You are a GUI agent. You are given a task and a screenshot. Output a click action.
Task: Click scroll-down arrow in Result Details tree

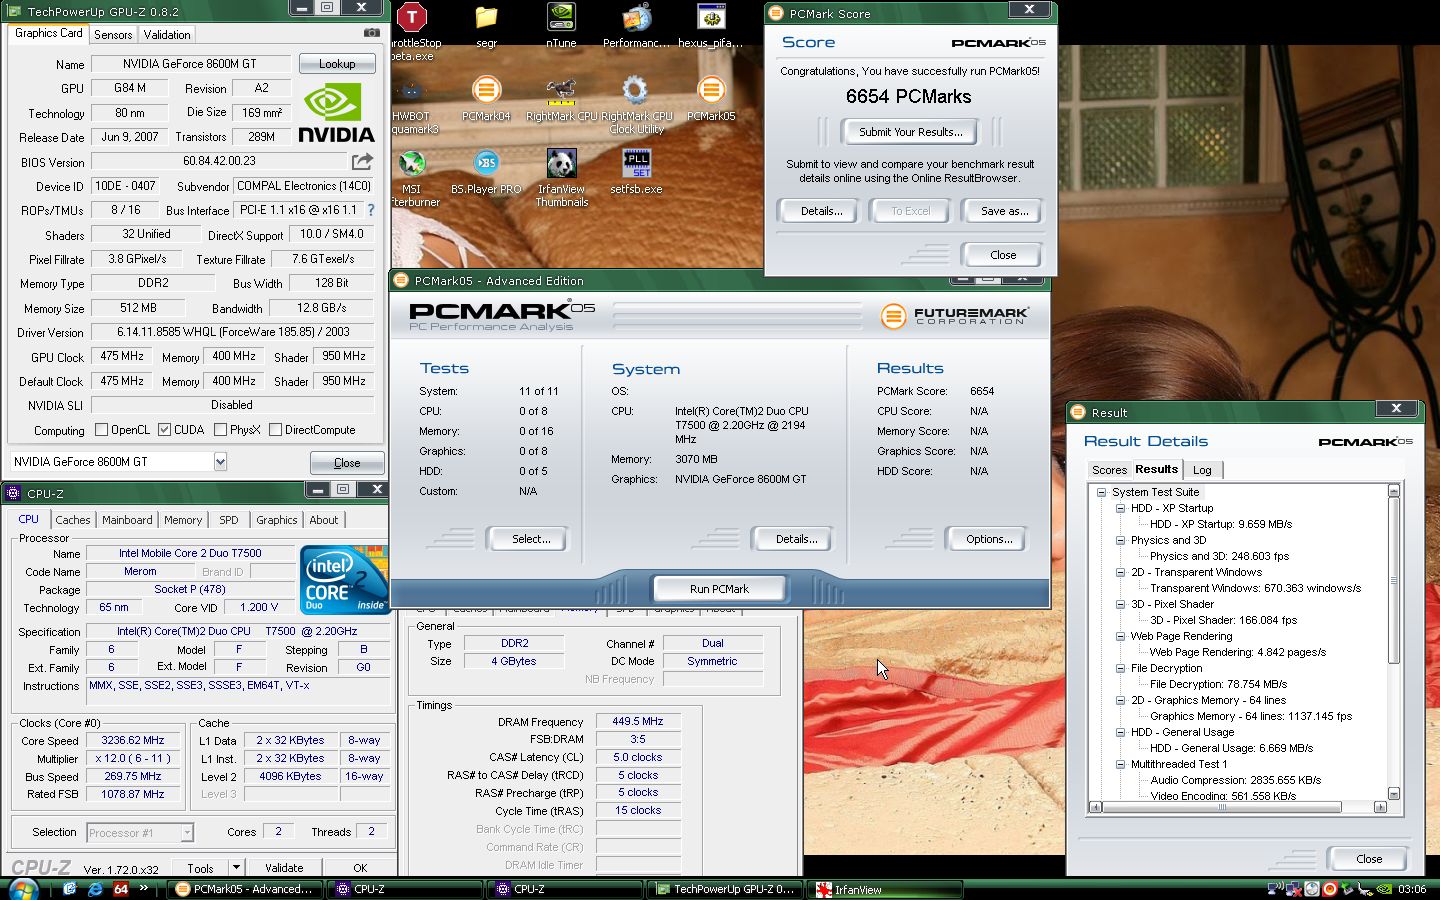[1394, 794]
